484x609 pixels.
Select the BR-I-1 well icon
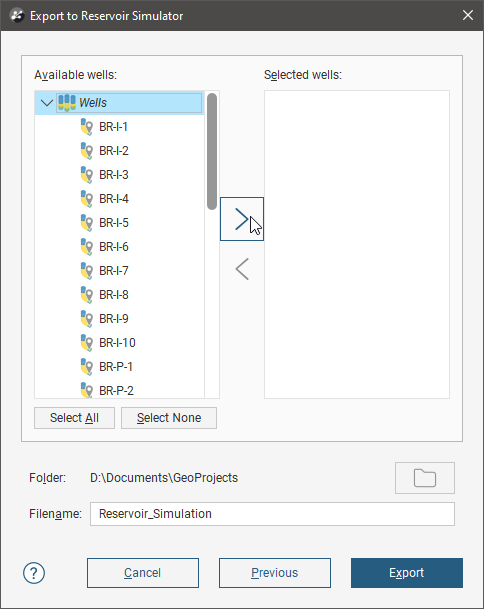(87, 127)
